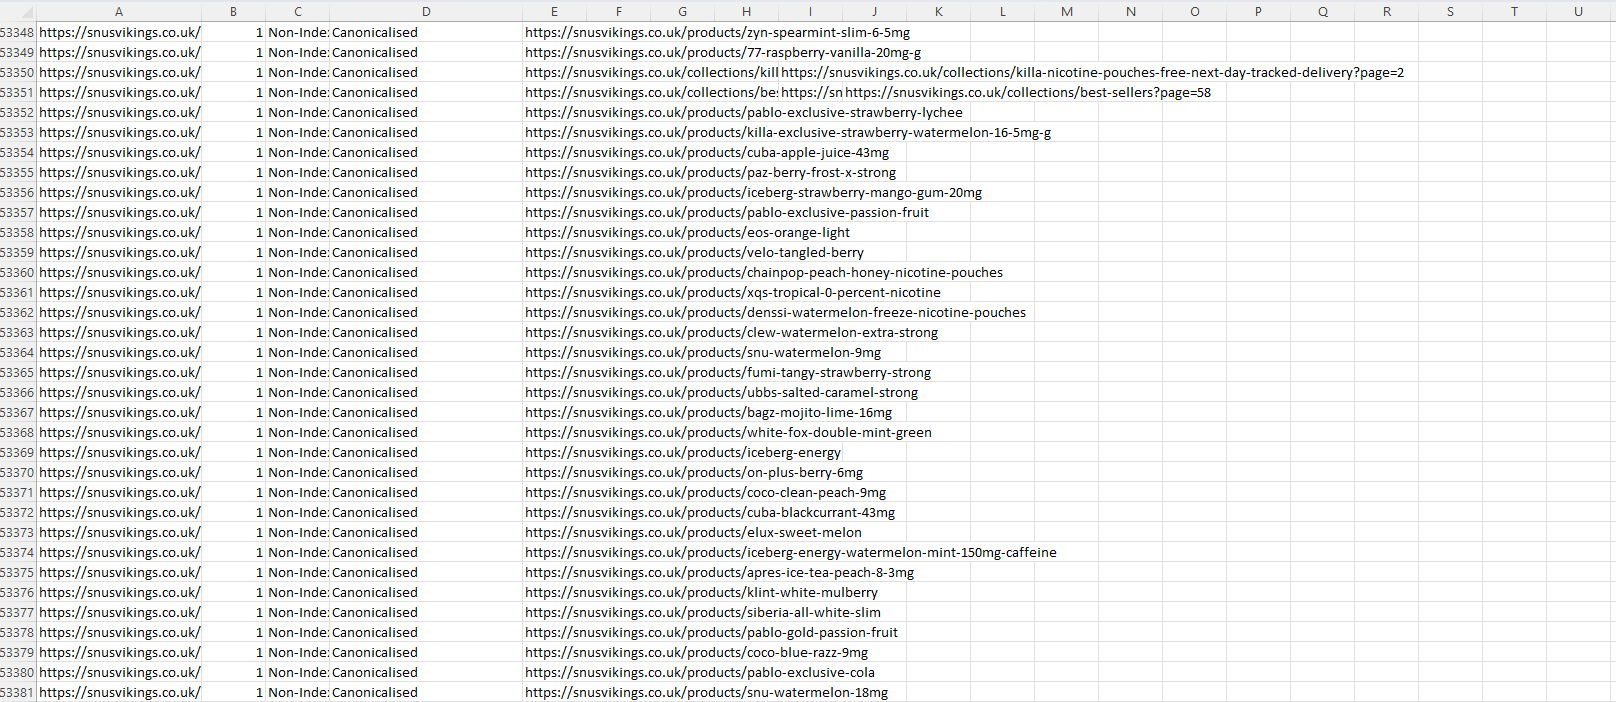The height and width of the screenshot is (702, 1616).
Task: Select row header 53381
Action: pyautogui.click(x=17, y=692)
